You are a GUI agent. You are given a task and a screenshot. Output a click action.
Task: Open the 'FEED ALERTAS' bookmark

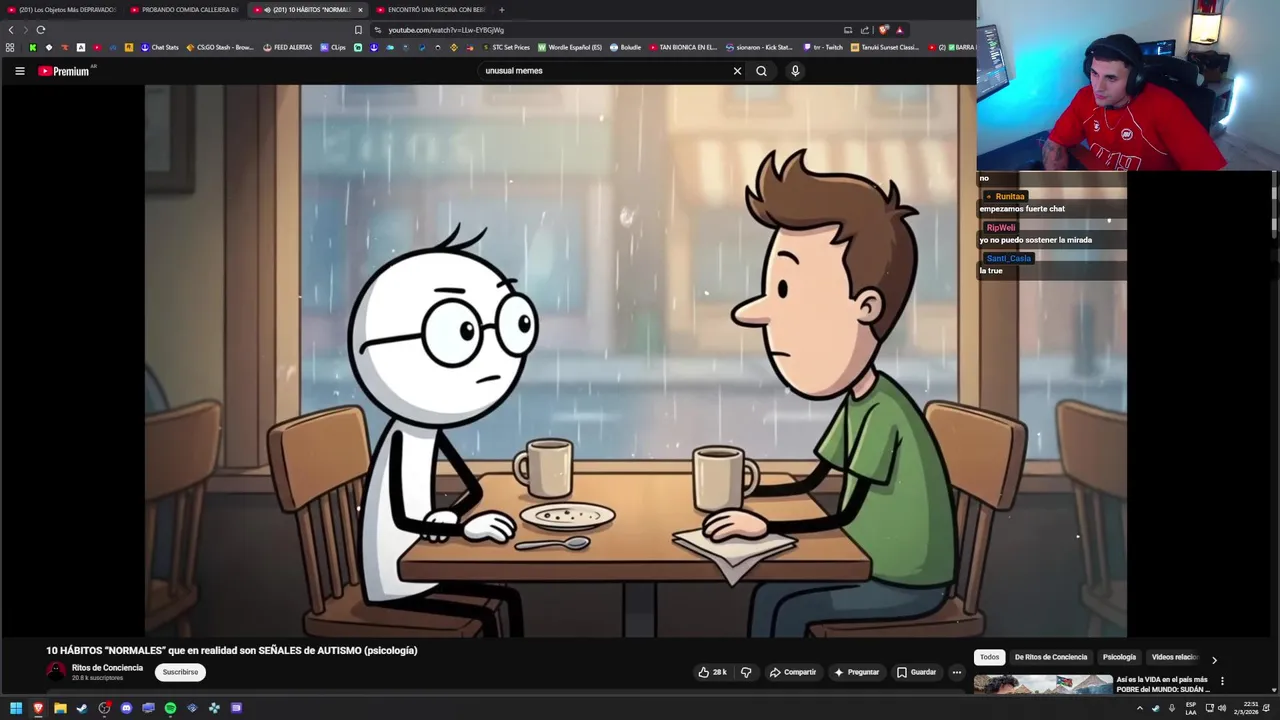pyautogui.click(x=288, y=47)
